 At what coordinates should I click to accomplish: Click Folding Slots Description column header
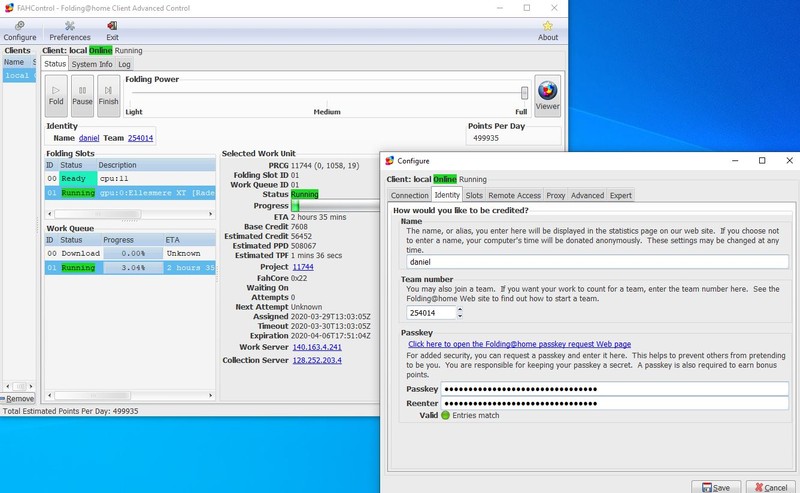coord(156,165)
